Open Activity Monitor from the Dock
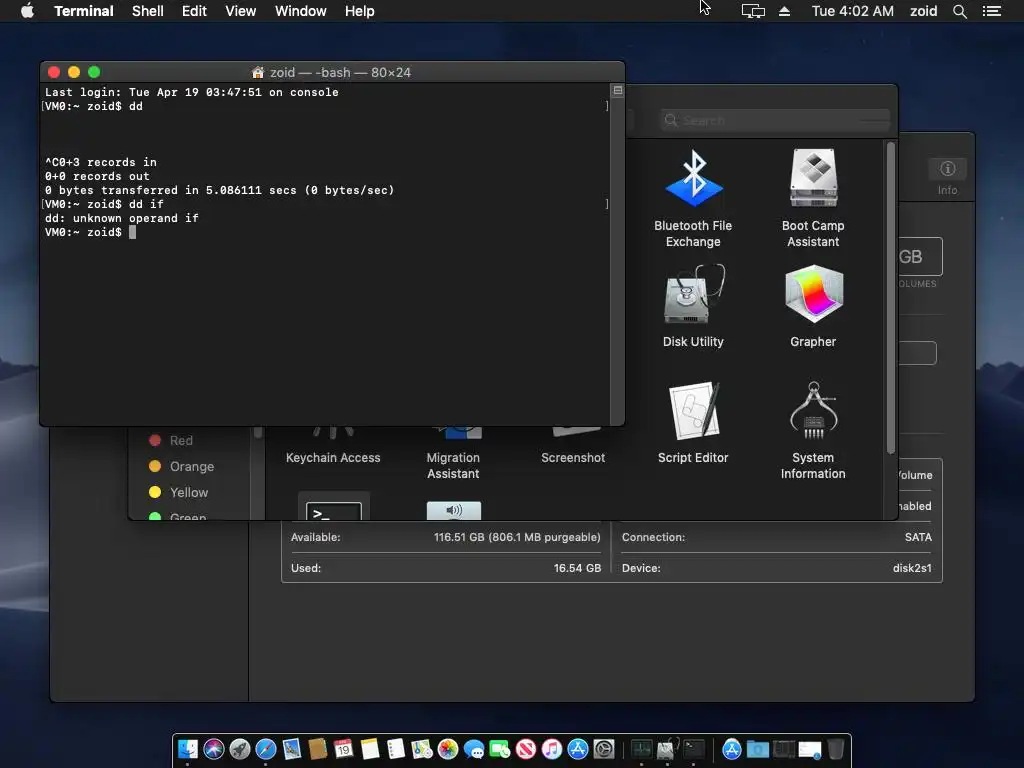The width and height of the screenshot is (1024, 768). click(x=641, y=749)
